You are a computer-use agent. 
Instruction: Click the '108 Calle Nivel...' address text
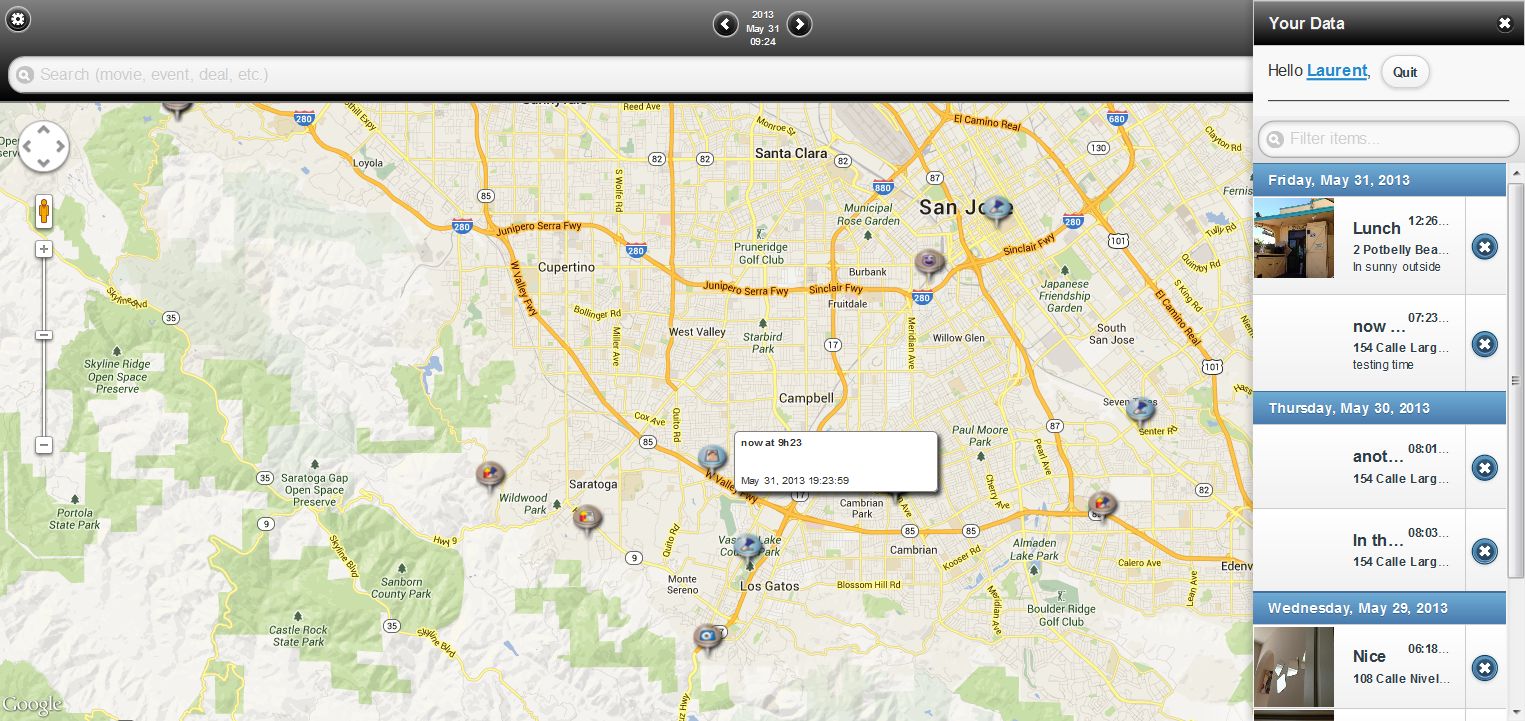click(1401, 678)
